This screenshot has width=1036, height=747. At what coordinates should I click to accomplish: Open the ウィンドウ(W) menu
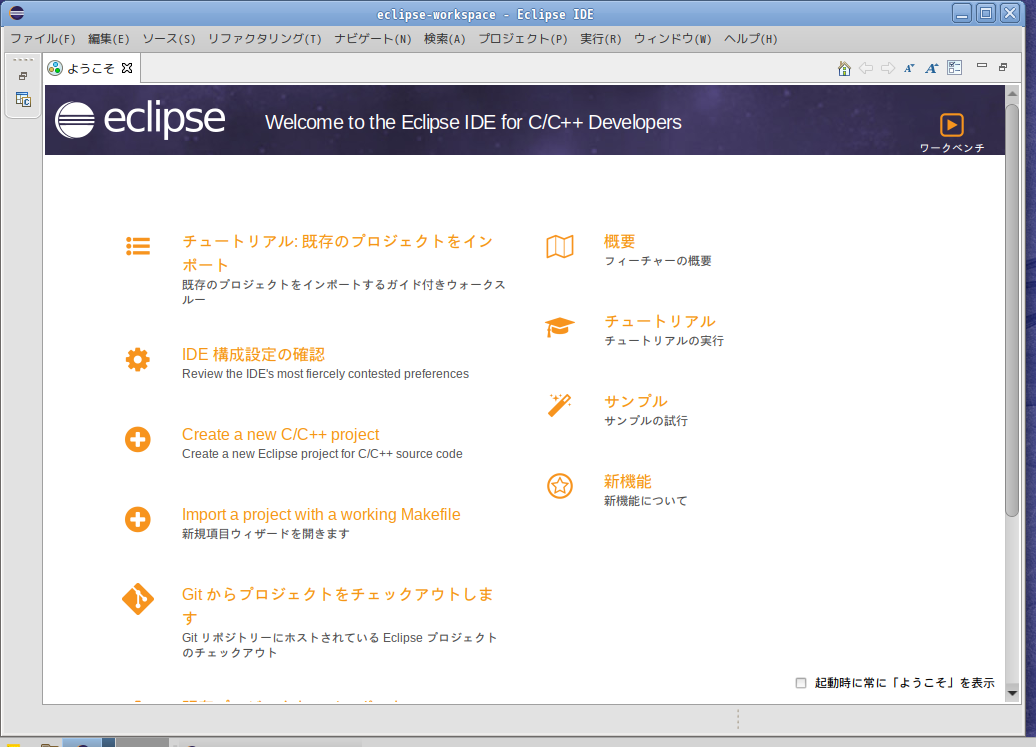coord(673,39)
